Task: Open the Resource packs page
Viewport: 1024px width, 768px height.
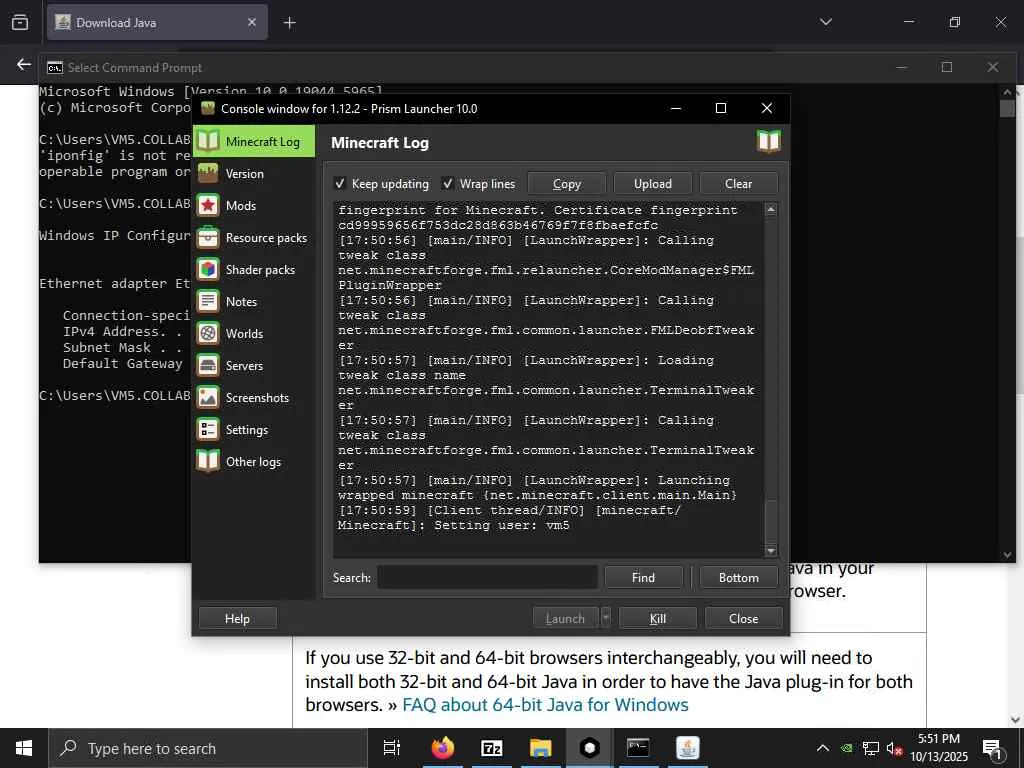Action: pyautogui.click(x=253, y=238)
